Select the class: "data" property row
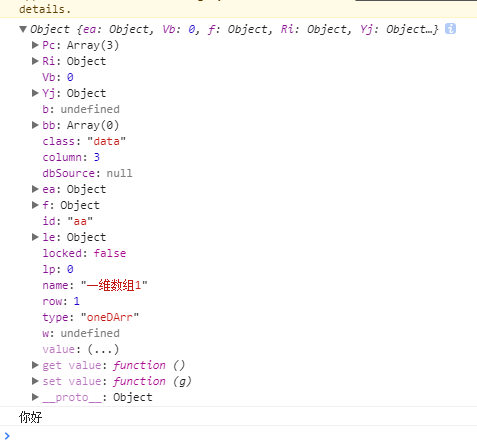Viewport: 477px width, 447px height. pyautogui.click(x=84, y=141)
